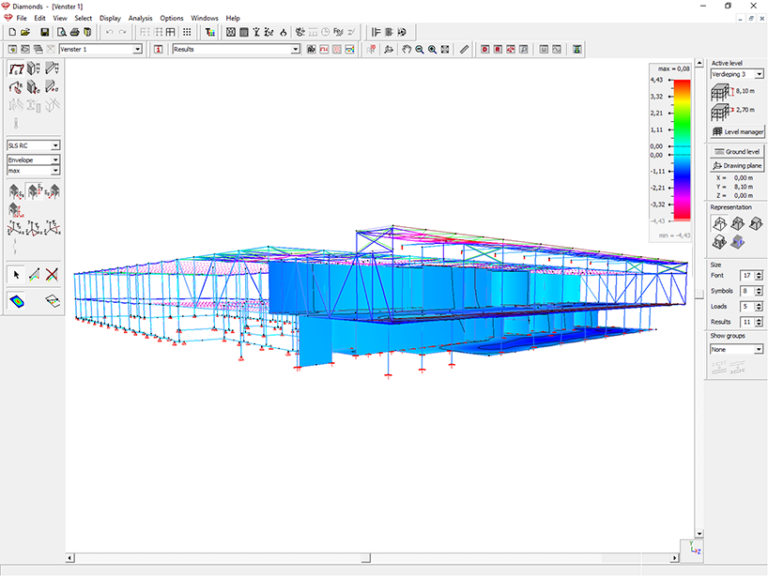Click the colored contour plot icon
This screenshot has width=768, height=576.
(17, 300)
